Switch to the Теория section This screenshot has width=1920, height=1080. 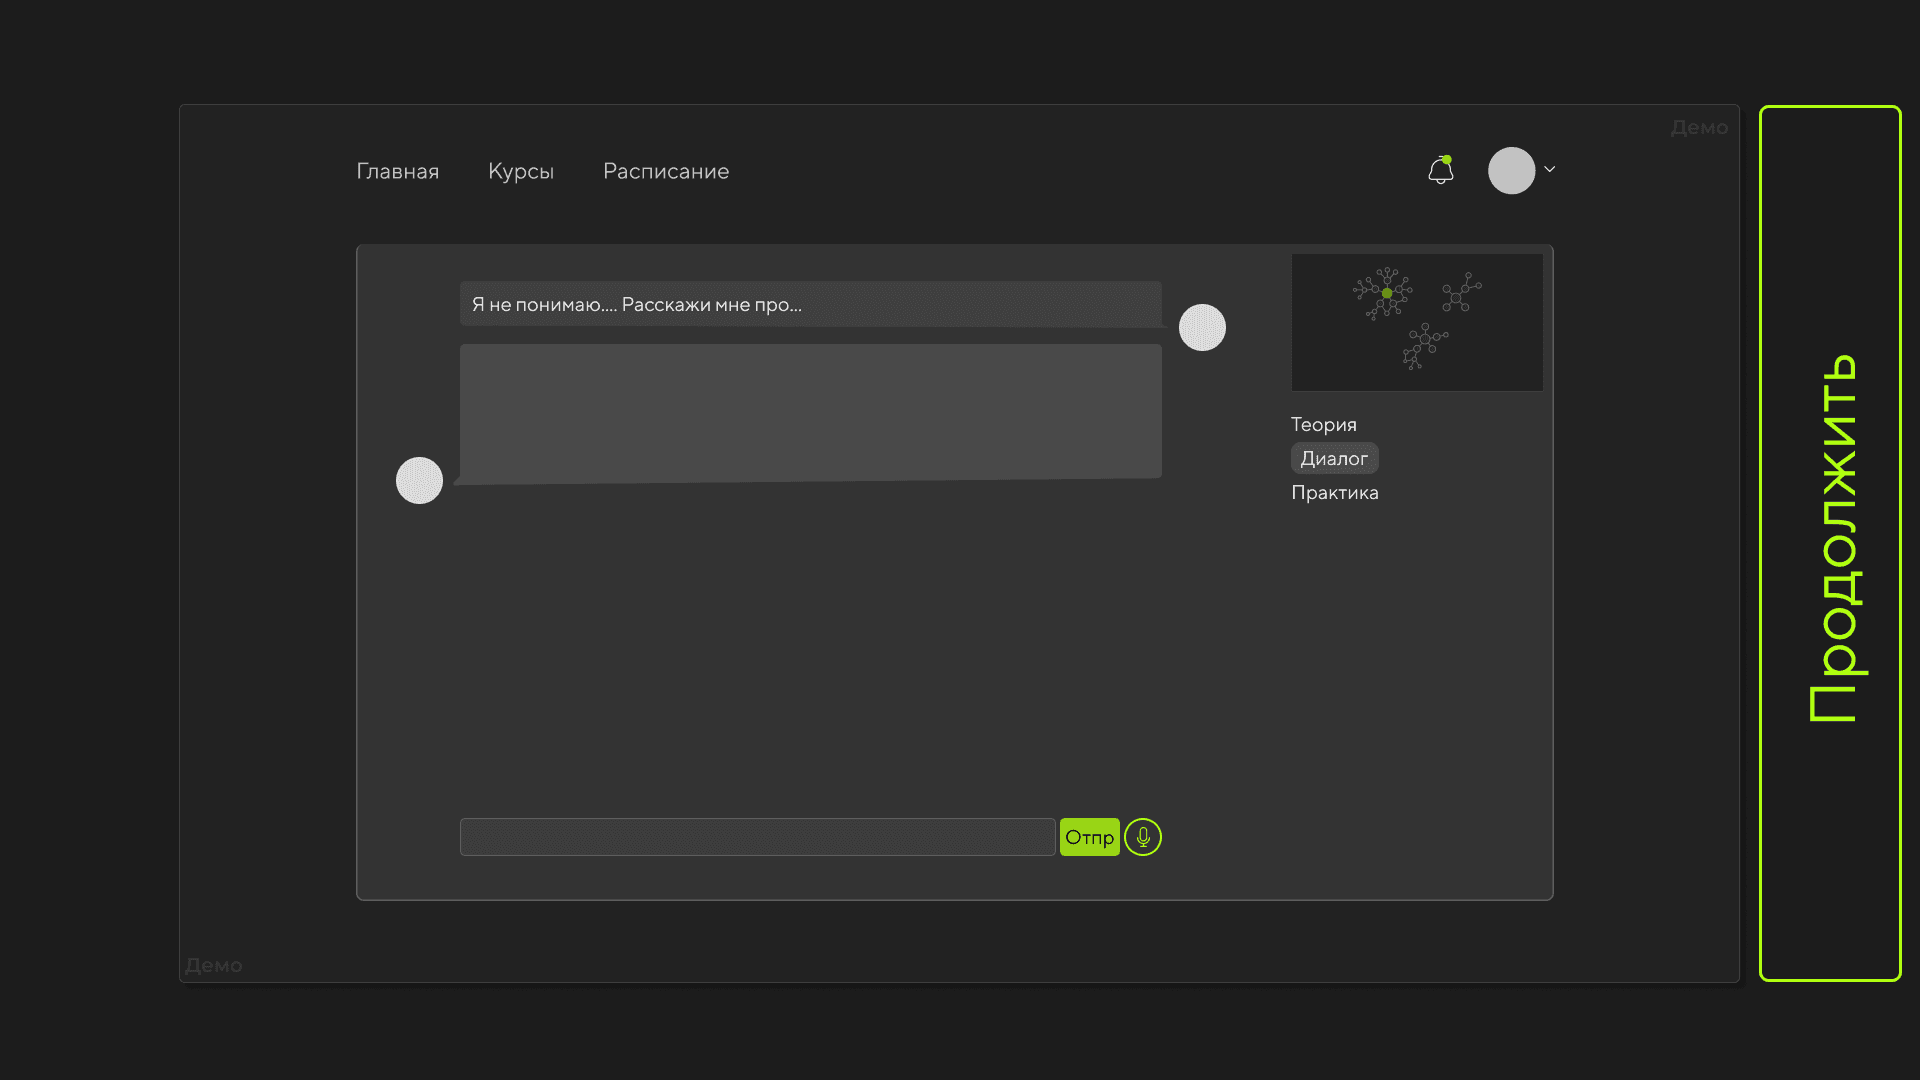pyautogui.click(x=1323, y=424)
